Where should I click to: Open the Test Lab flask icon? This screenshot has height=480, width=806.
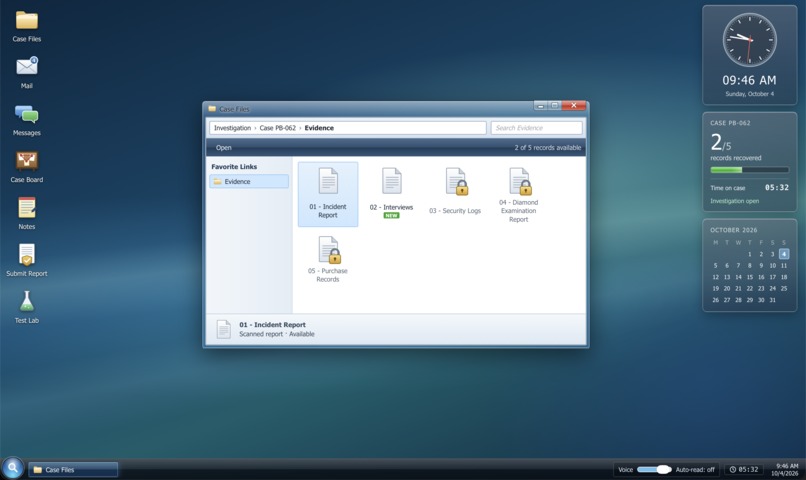click(27, 307)
